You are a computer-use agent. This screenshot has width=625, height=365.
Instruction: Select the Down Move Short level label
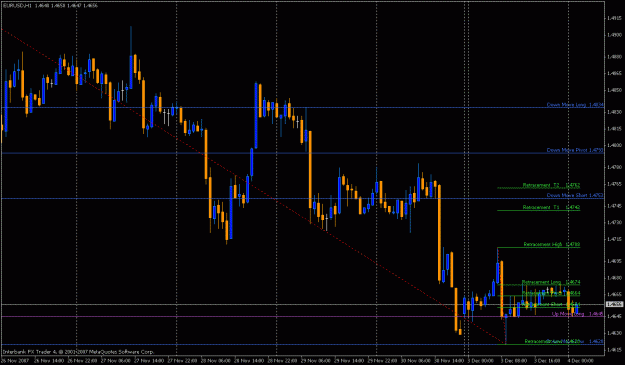575,195
